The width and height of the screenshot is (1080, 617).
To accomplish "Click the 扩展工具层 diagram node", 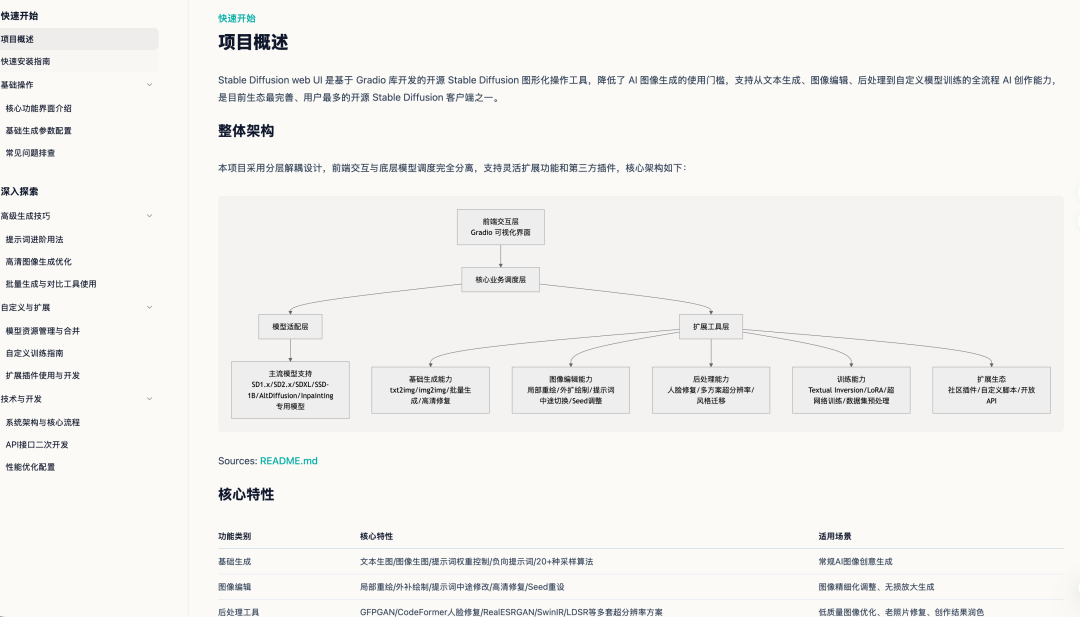I will (x=711, y=326).
